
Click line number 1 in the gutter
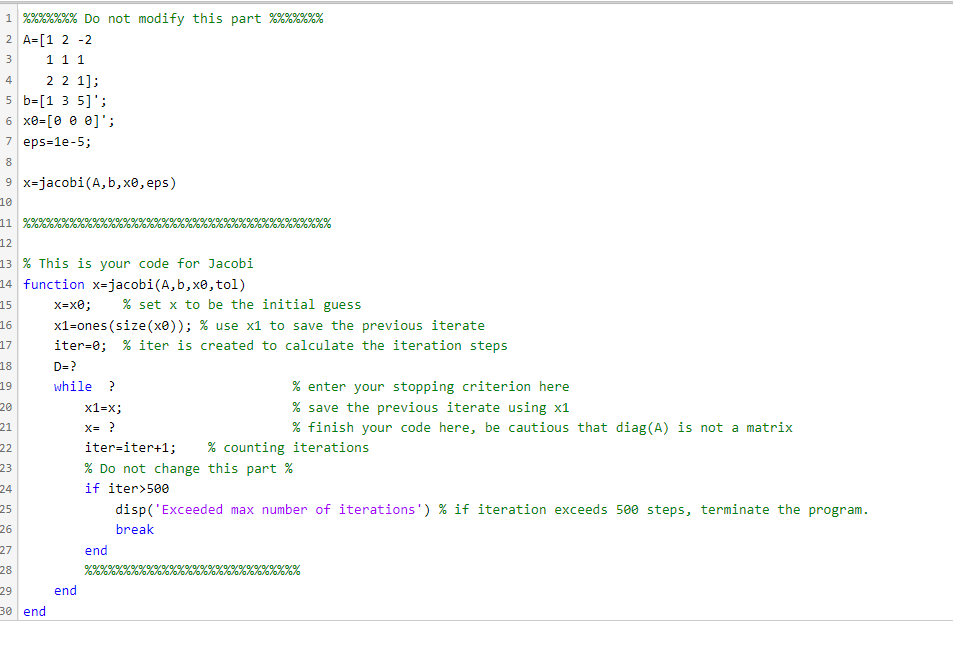pos(7,18)
